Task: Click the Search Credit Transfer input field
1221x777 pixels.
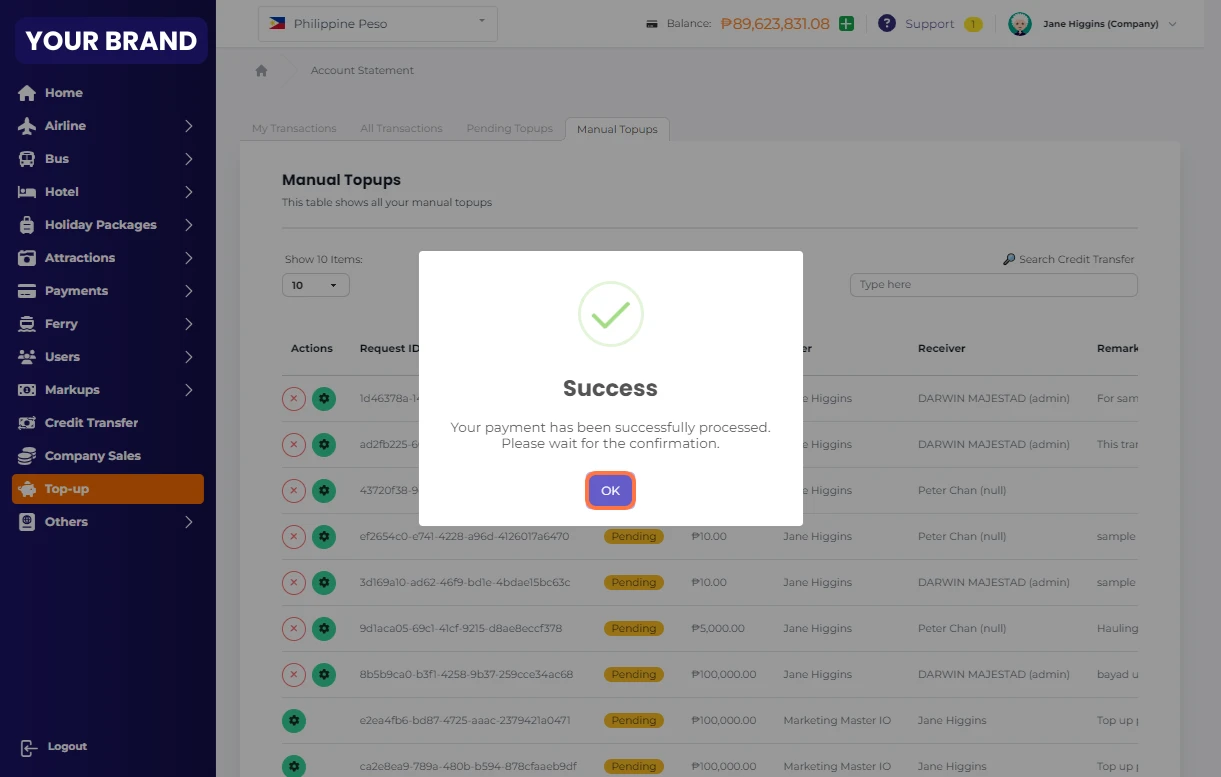Action: coord(993,285)
